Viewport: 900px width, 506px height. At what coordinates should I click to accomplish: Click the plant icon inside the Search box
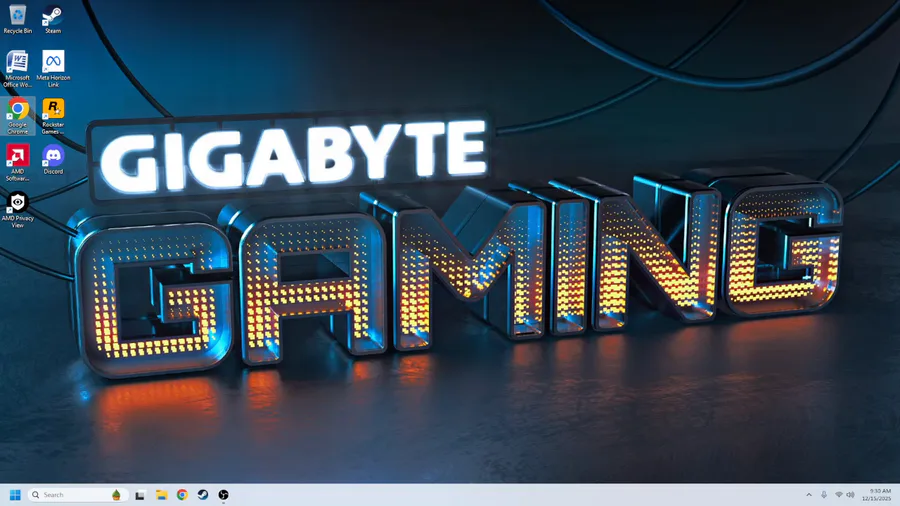pyautogui.click(x=116, y=495)
